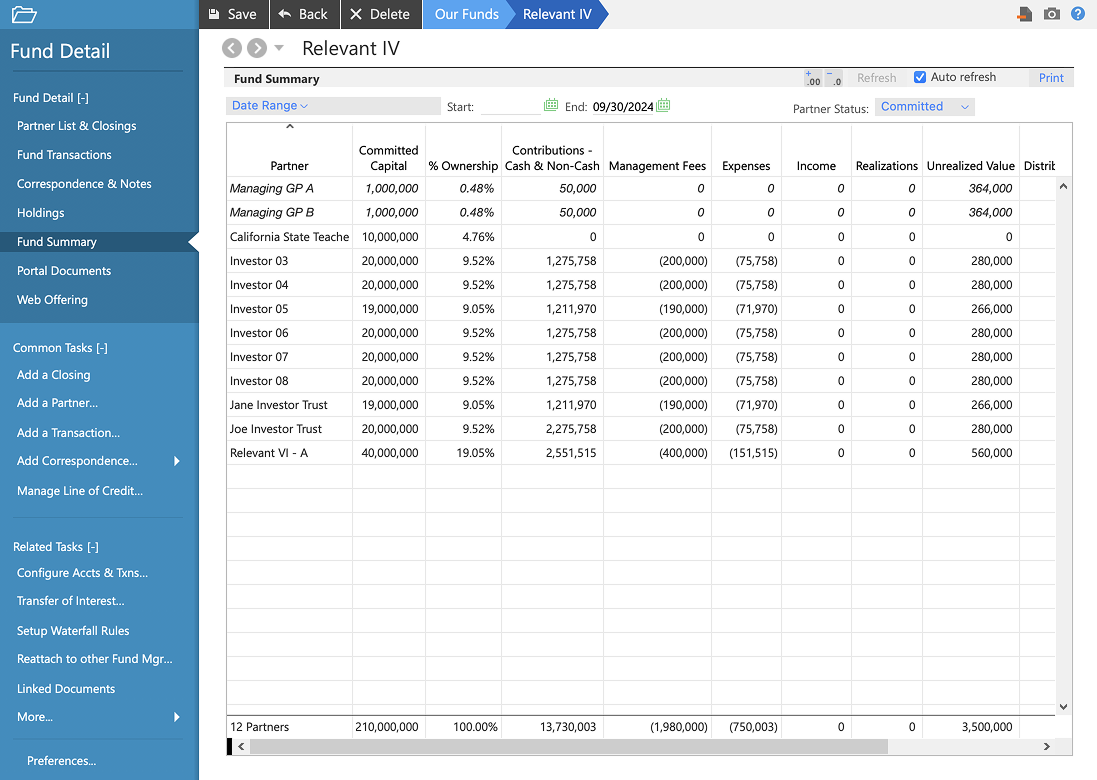
Task: Open the End date calendar picker
Action: coord(663,106)
